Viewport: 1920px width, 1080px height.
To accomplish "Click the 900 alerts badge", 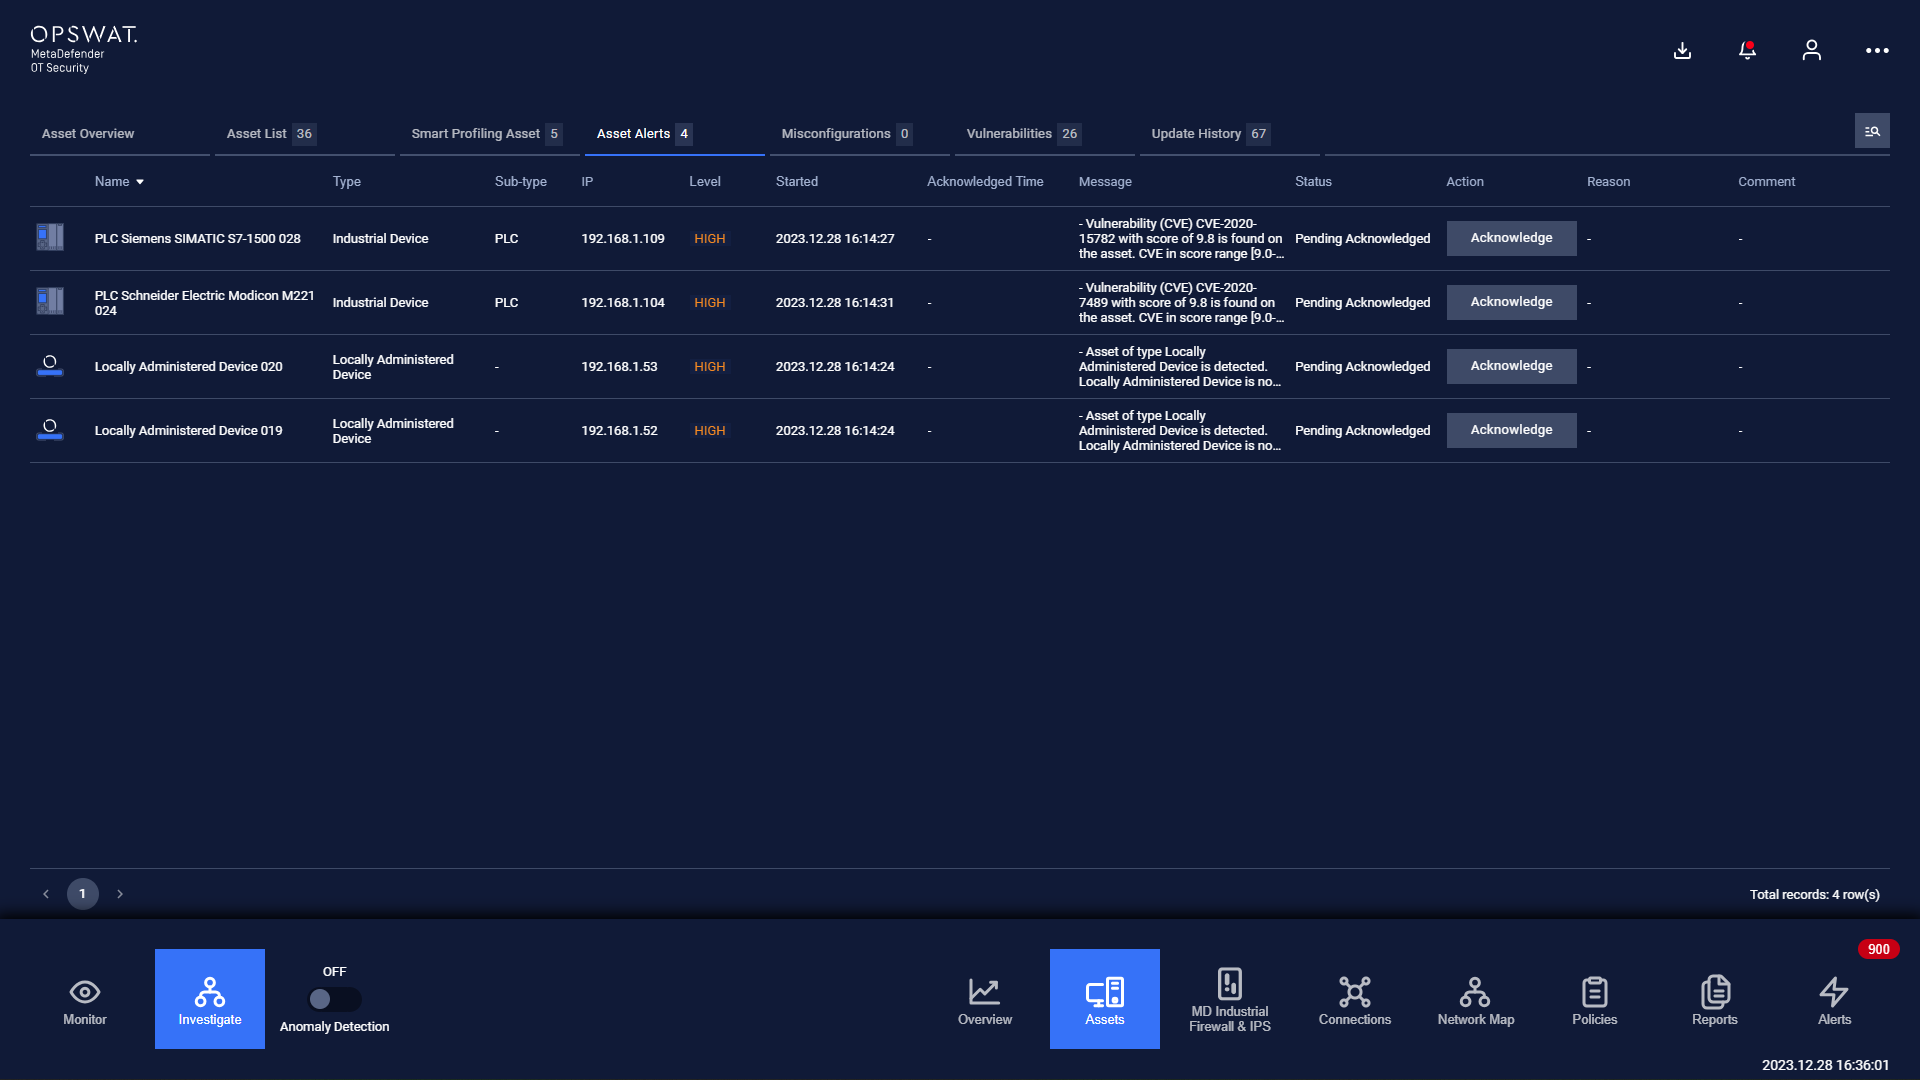I will [x=1879, y=949].
